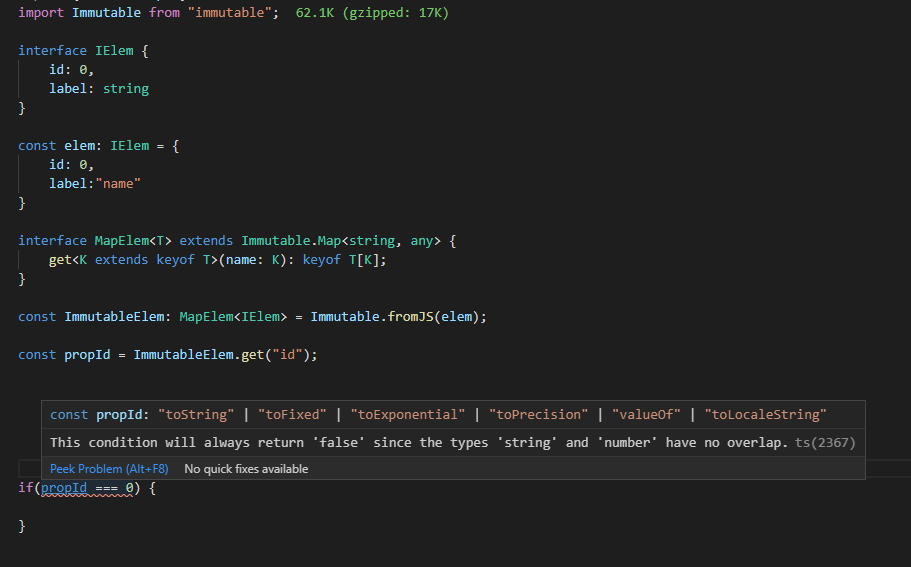Click the 'interface MapElem<T> extends' line
The height and width of the screenshot is (567, 911).
pos(237,241)
